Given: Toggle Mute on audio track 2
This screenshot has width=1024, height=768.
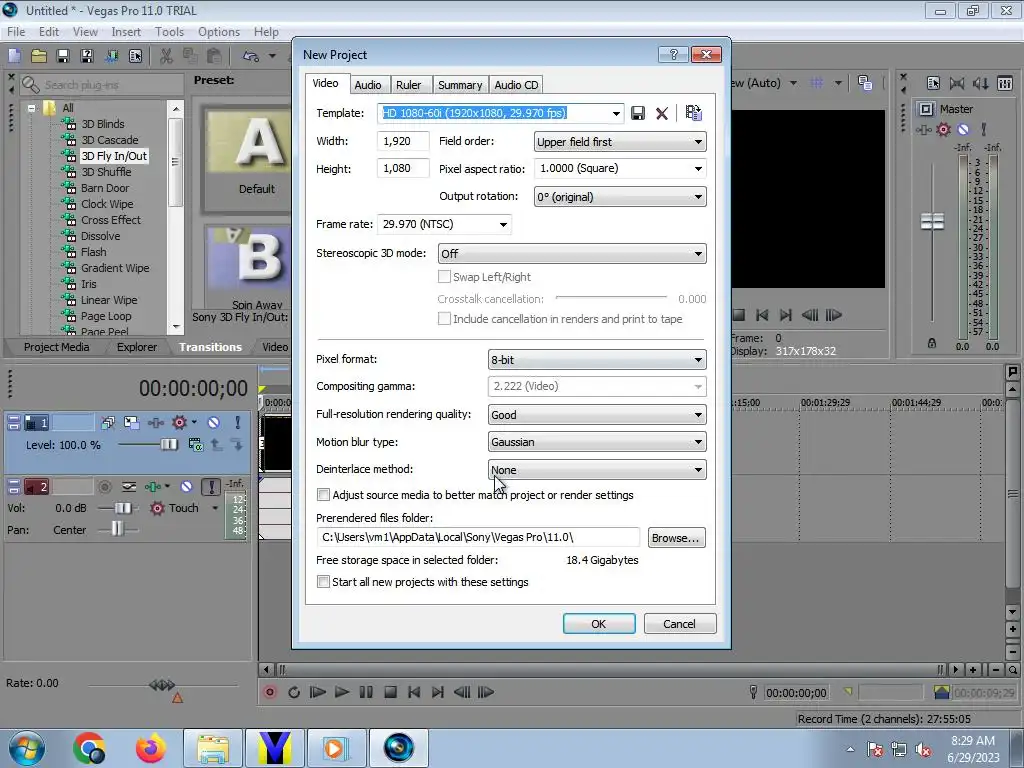Looking at the screenshot, I should [187, 487].
